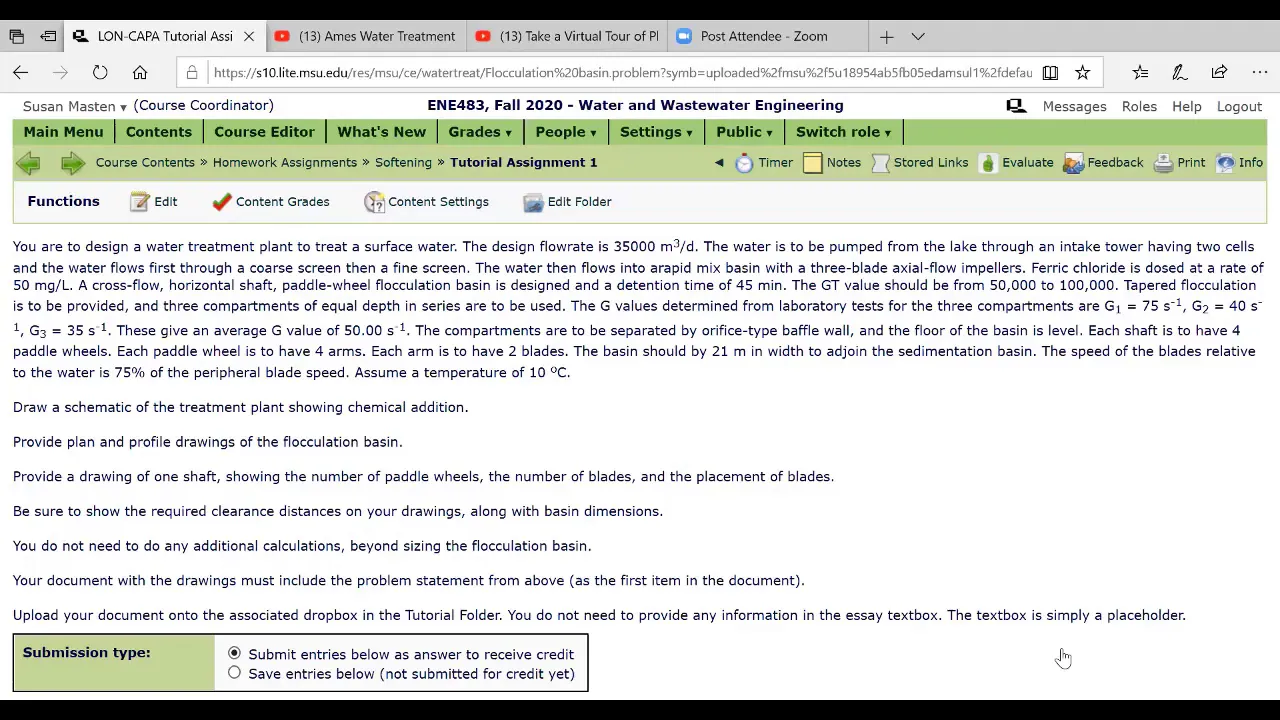
Task: Click the browser back arrow
Action: click(x=20, y=72)
